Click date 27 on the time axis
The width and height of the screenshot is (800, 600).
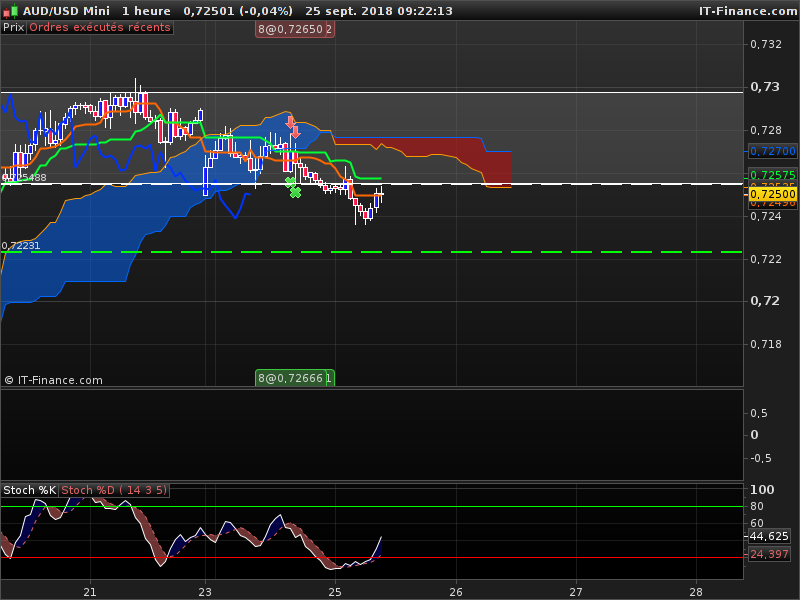pyautogui.click(x=576, y=592)
